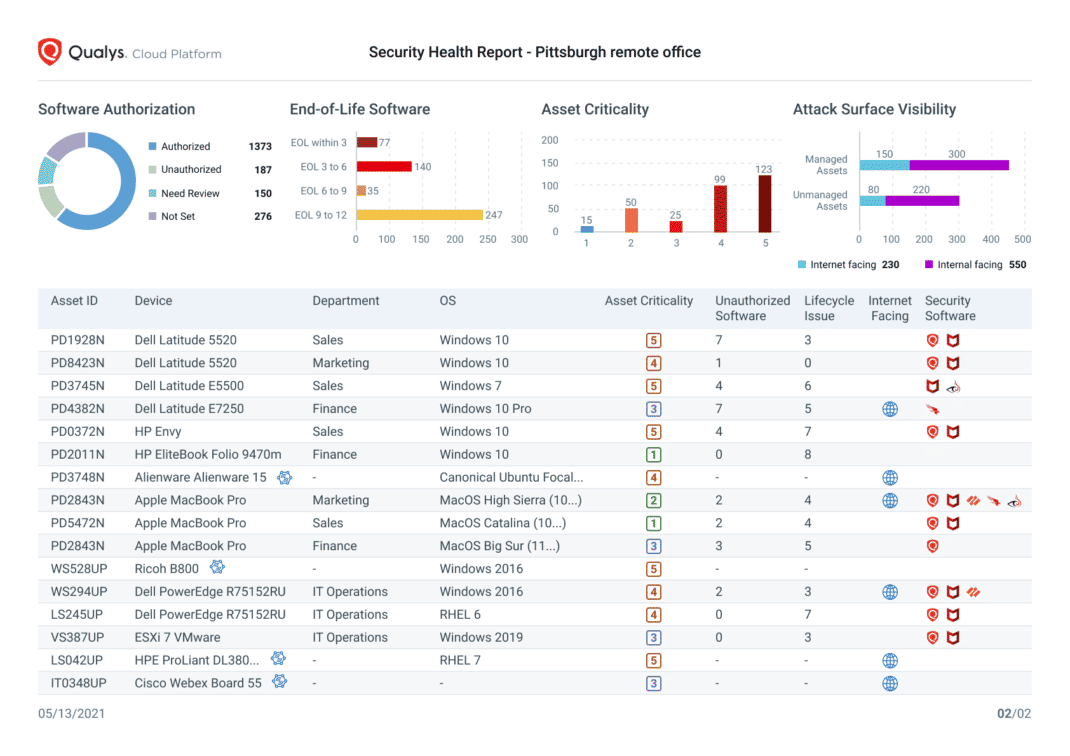Click the FireEye icon in Marketing MacBook Pro row
This screenshot has width=1070, height=756.
click(x=1015, y=502)
